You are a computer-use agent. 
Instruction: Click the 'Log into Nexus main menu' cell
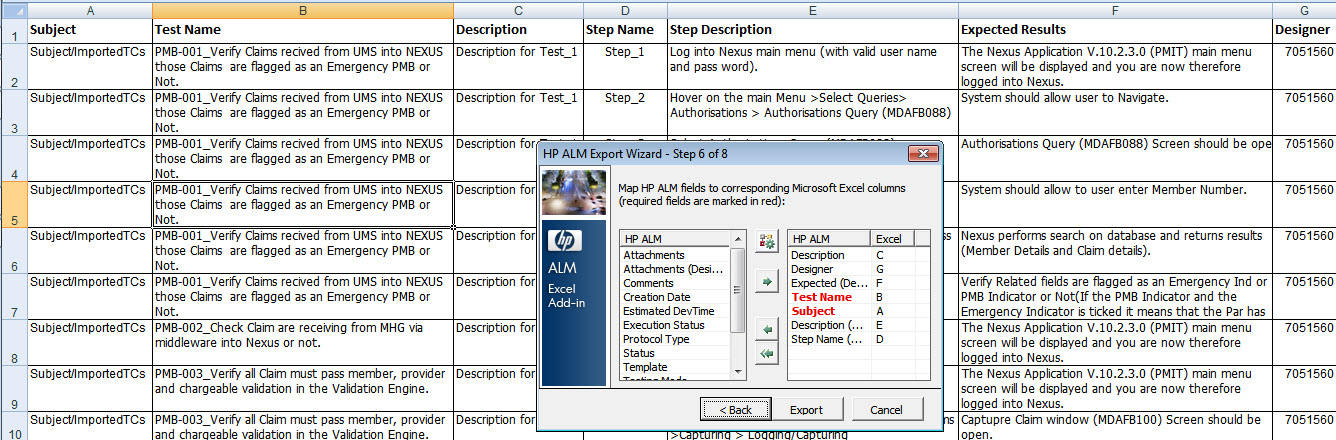[812, 65]
